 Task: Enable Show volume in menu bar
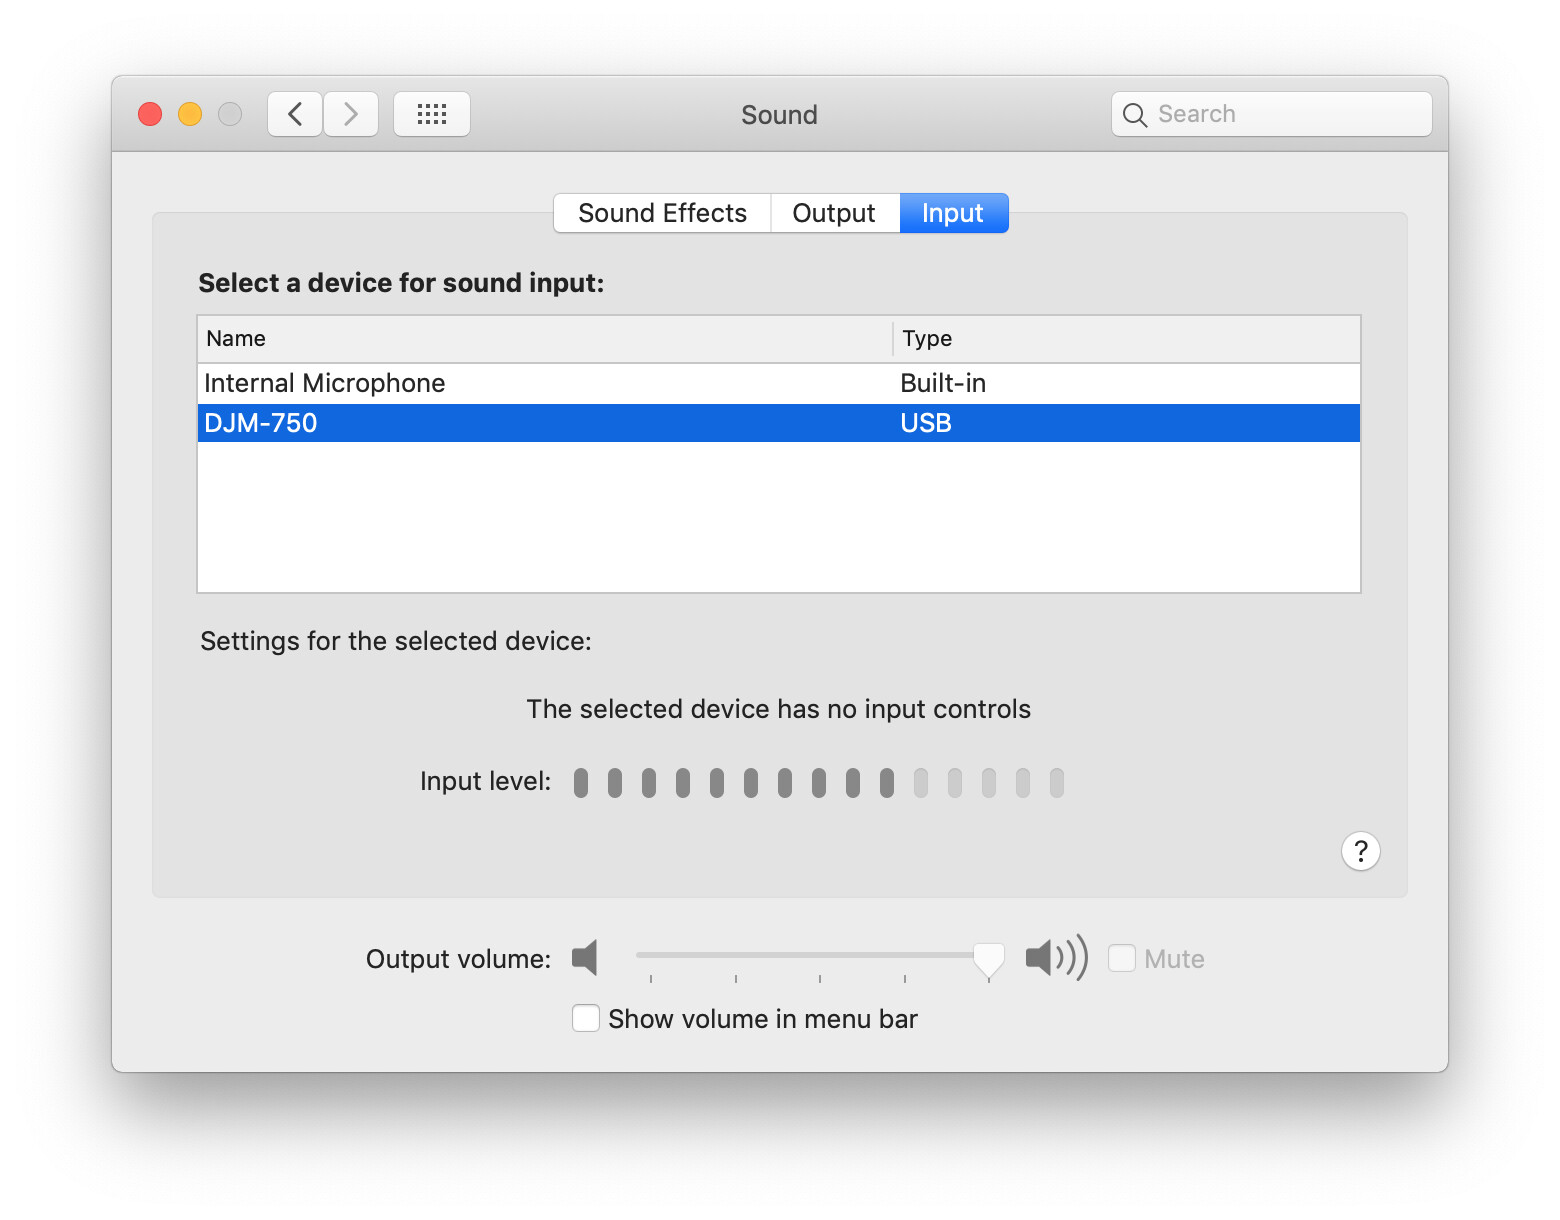pos(586,1018)
